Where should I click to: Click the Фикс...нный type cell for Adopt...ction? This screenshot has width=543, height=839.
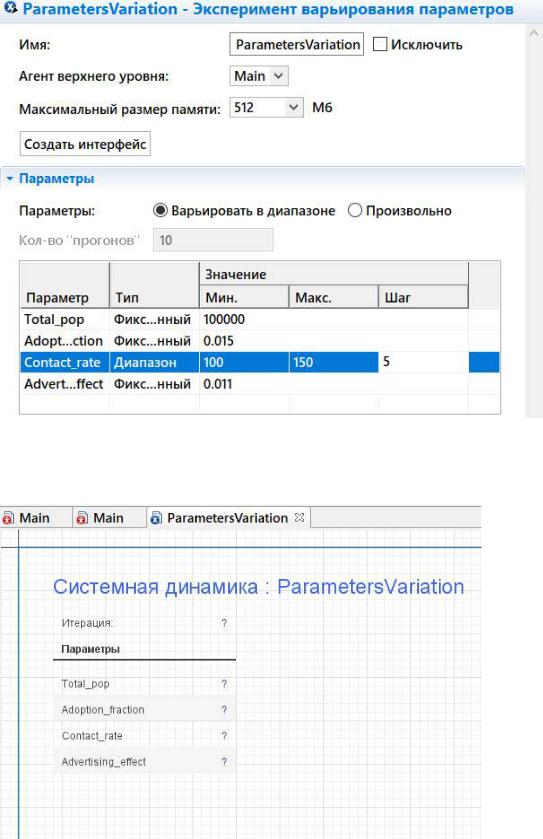tap(154, 341)
